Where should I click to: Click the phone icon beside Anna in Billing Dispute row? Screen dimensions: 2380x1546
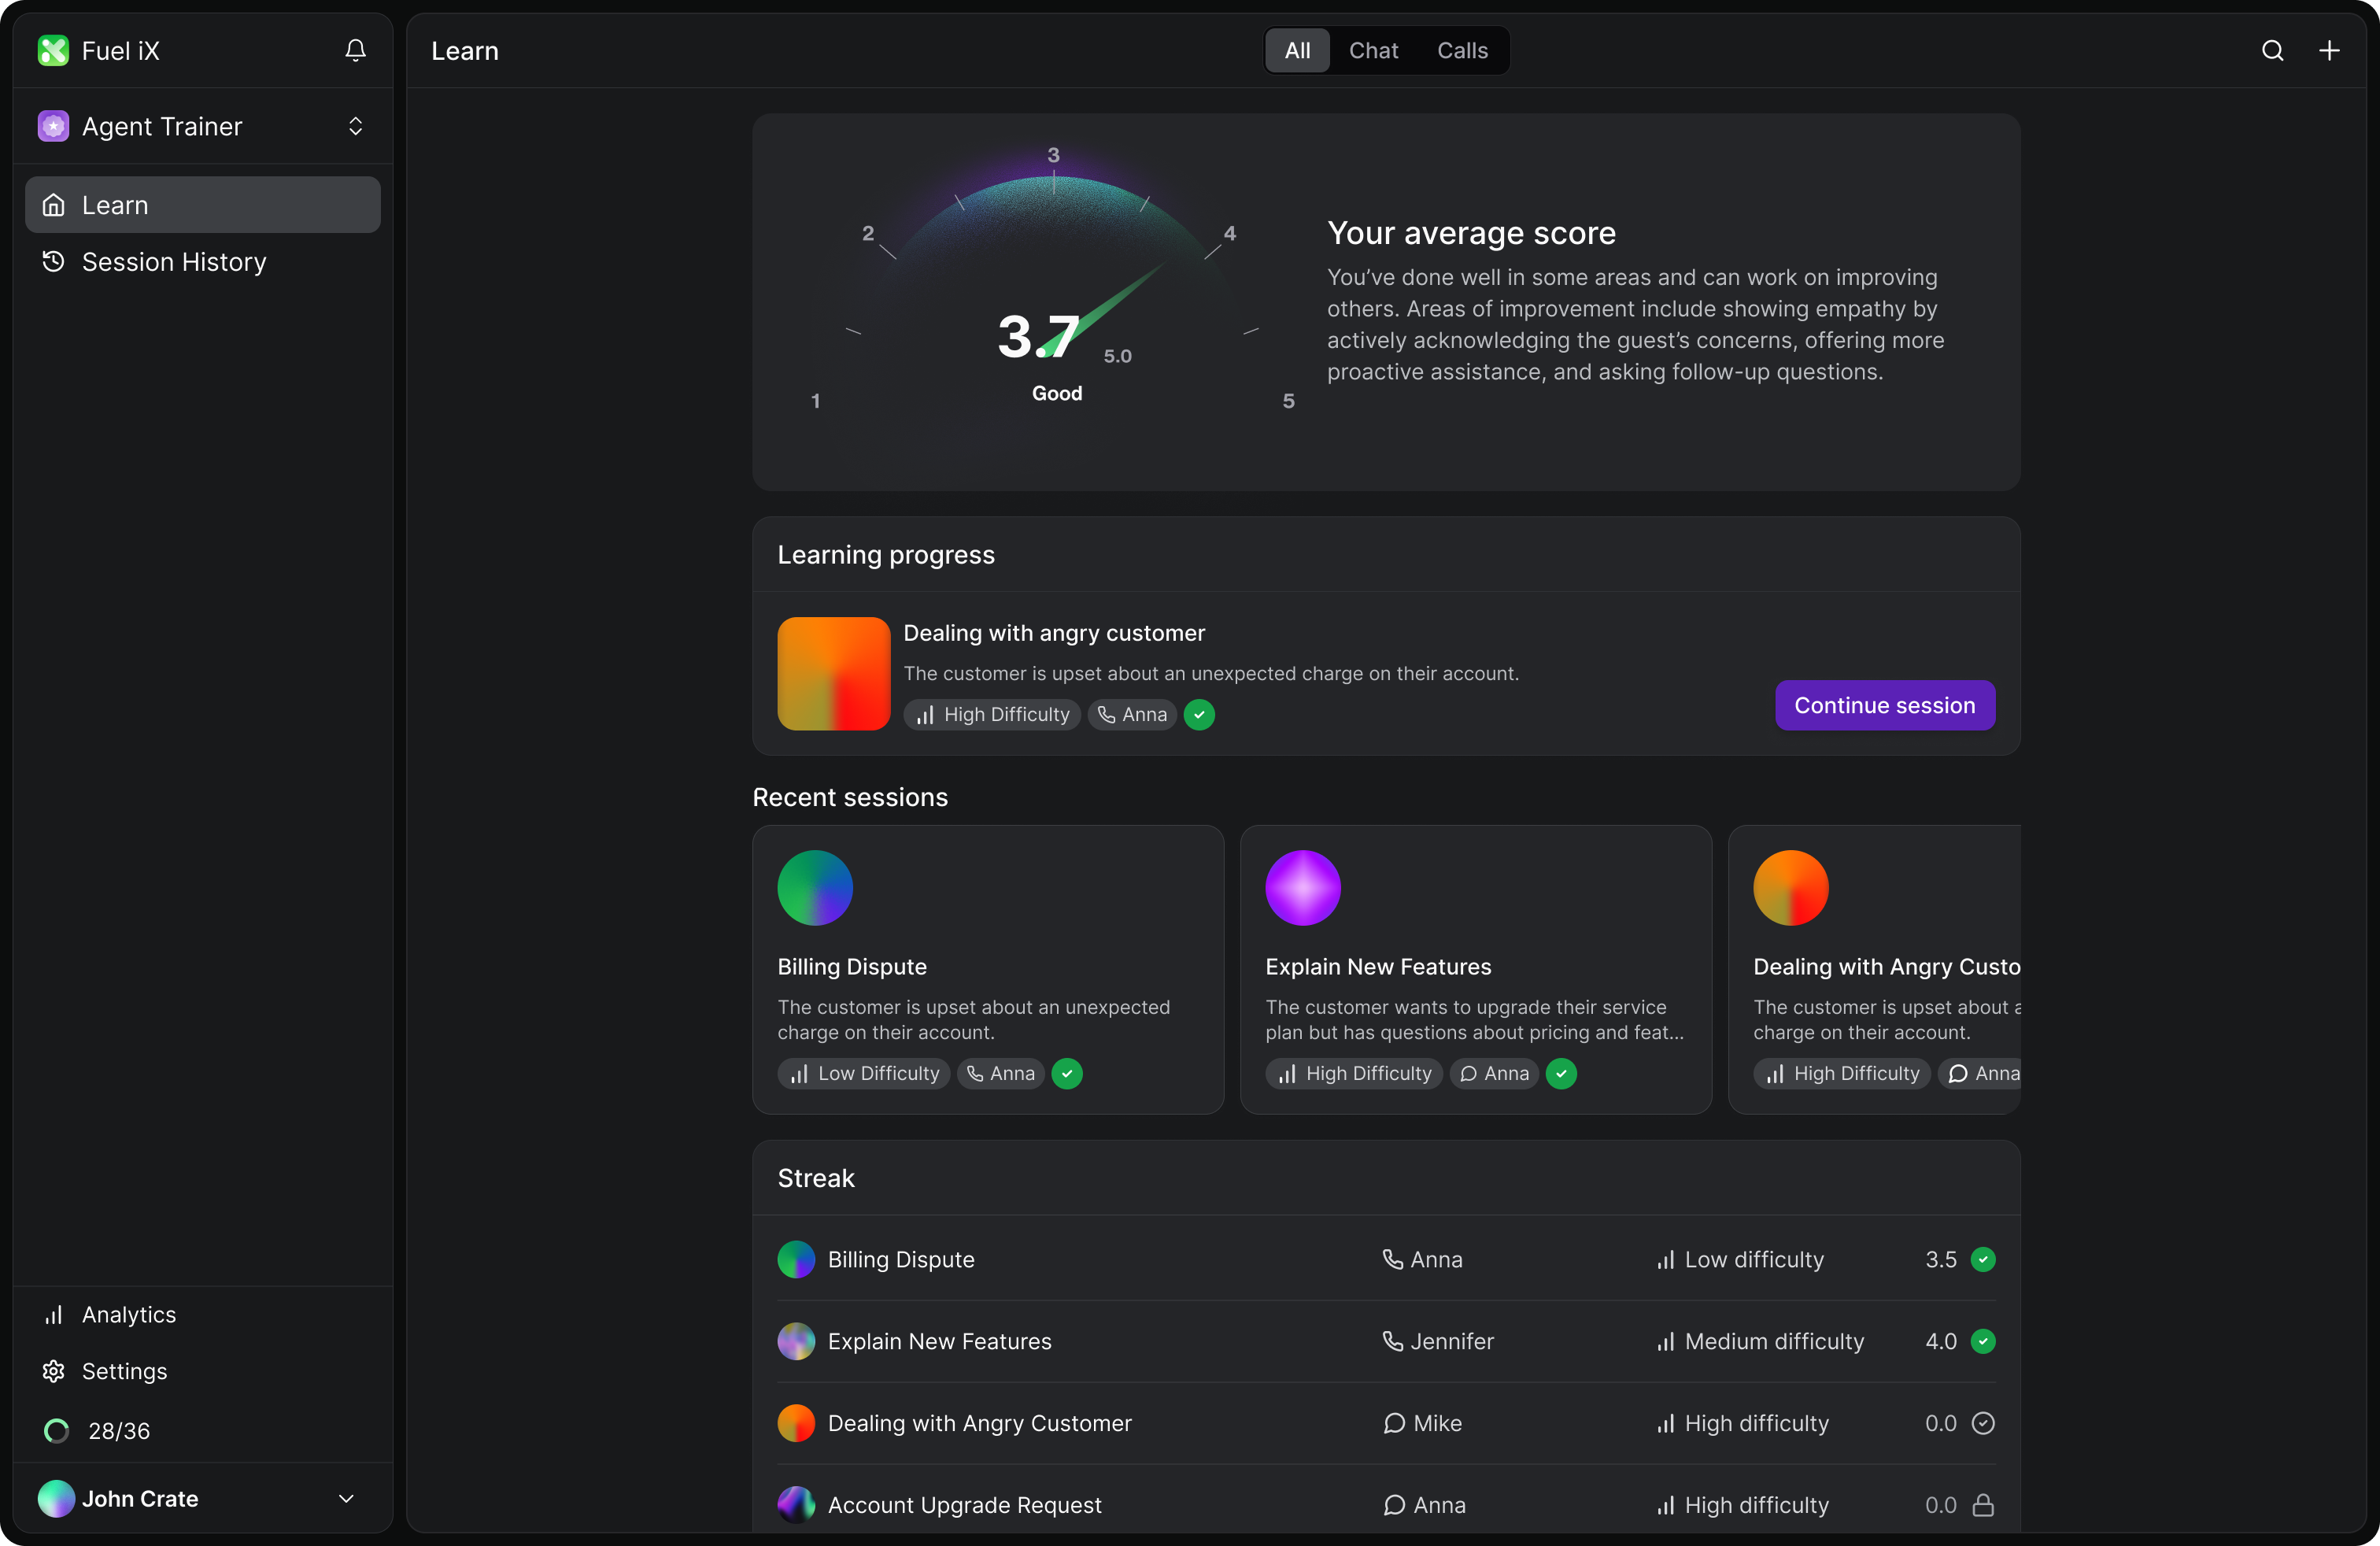pos(1392,1259)
